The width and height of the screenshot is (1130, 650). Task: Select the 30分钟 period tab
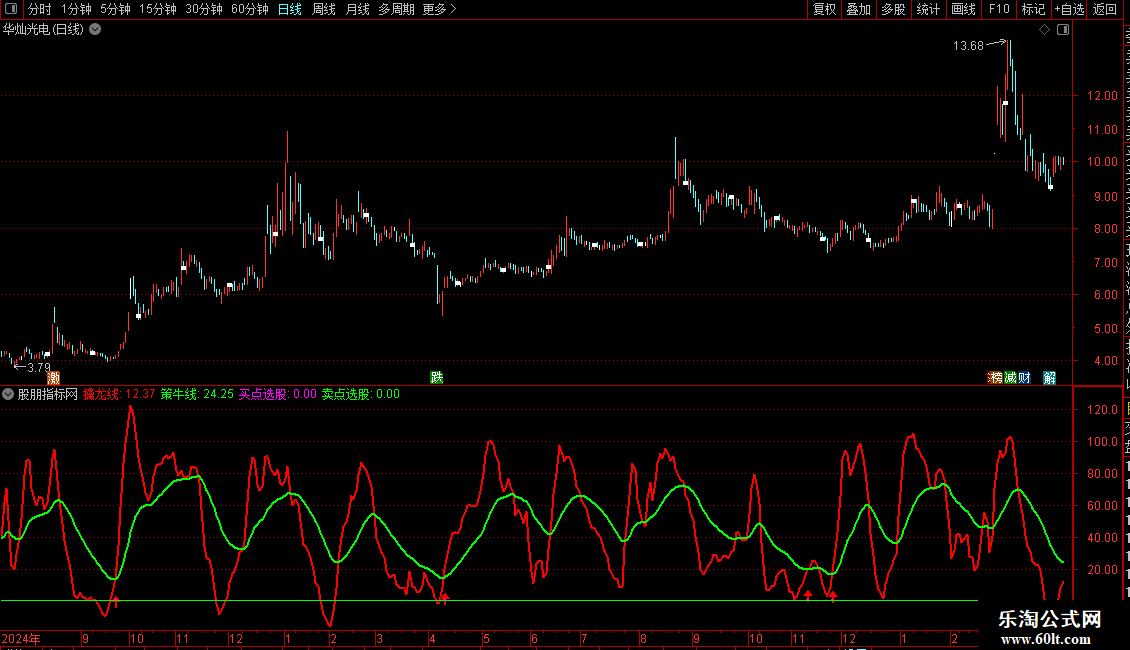click(203, 9)
